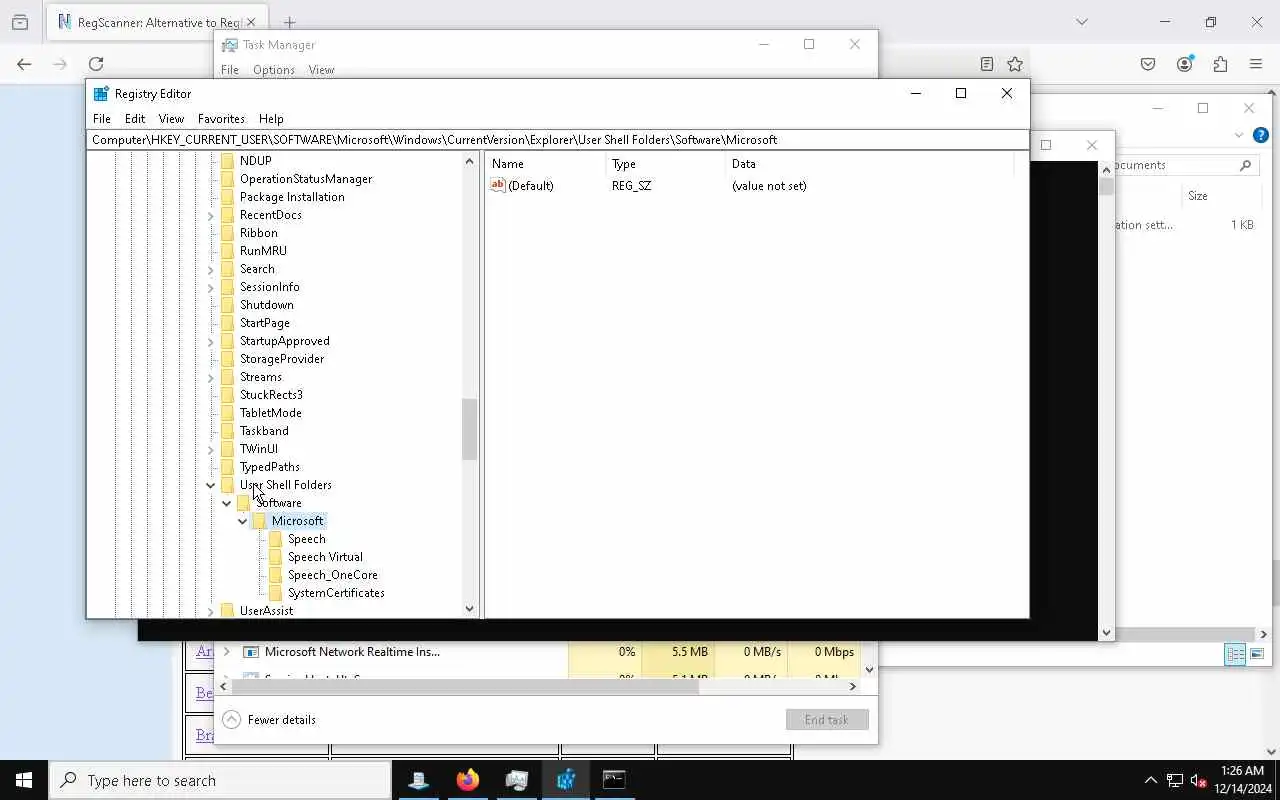Select the Speech Virtual folder icon
Viewport: 1280px width, 800px height.
tap(275, 557)
